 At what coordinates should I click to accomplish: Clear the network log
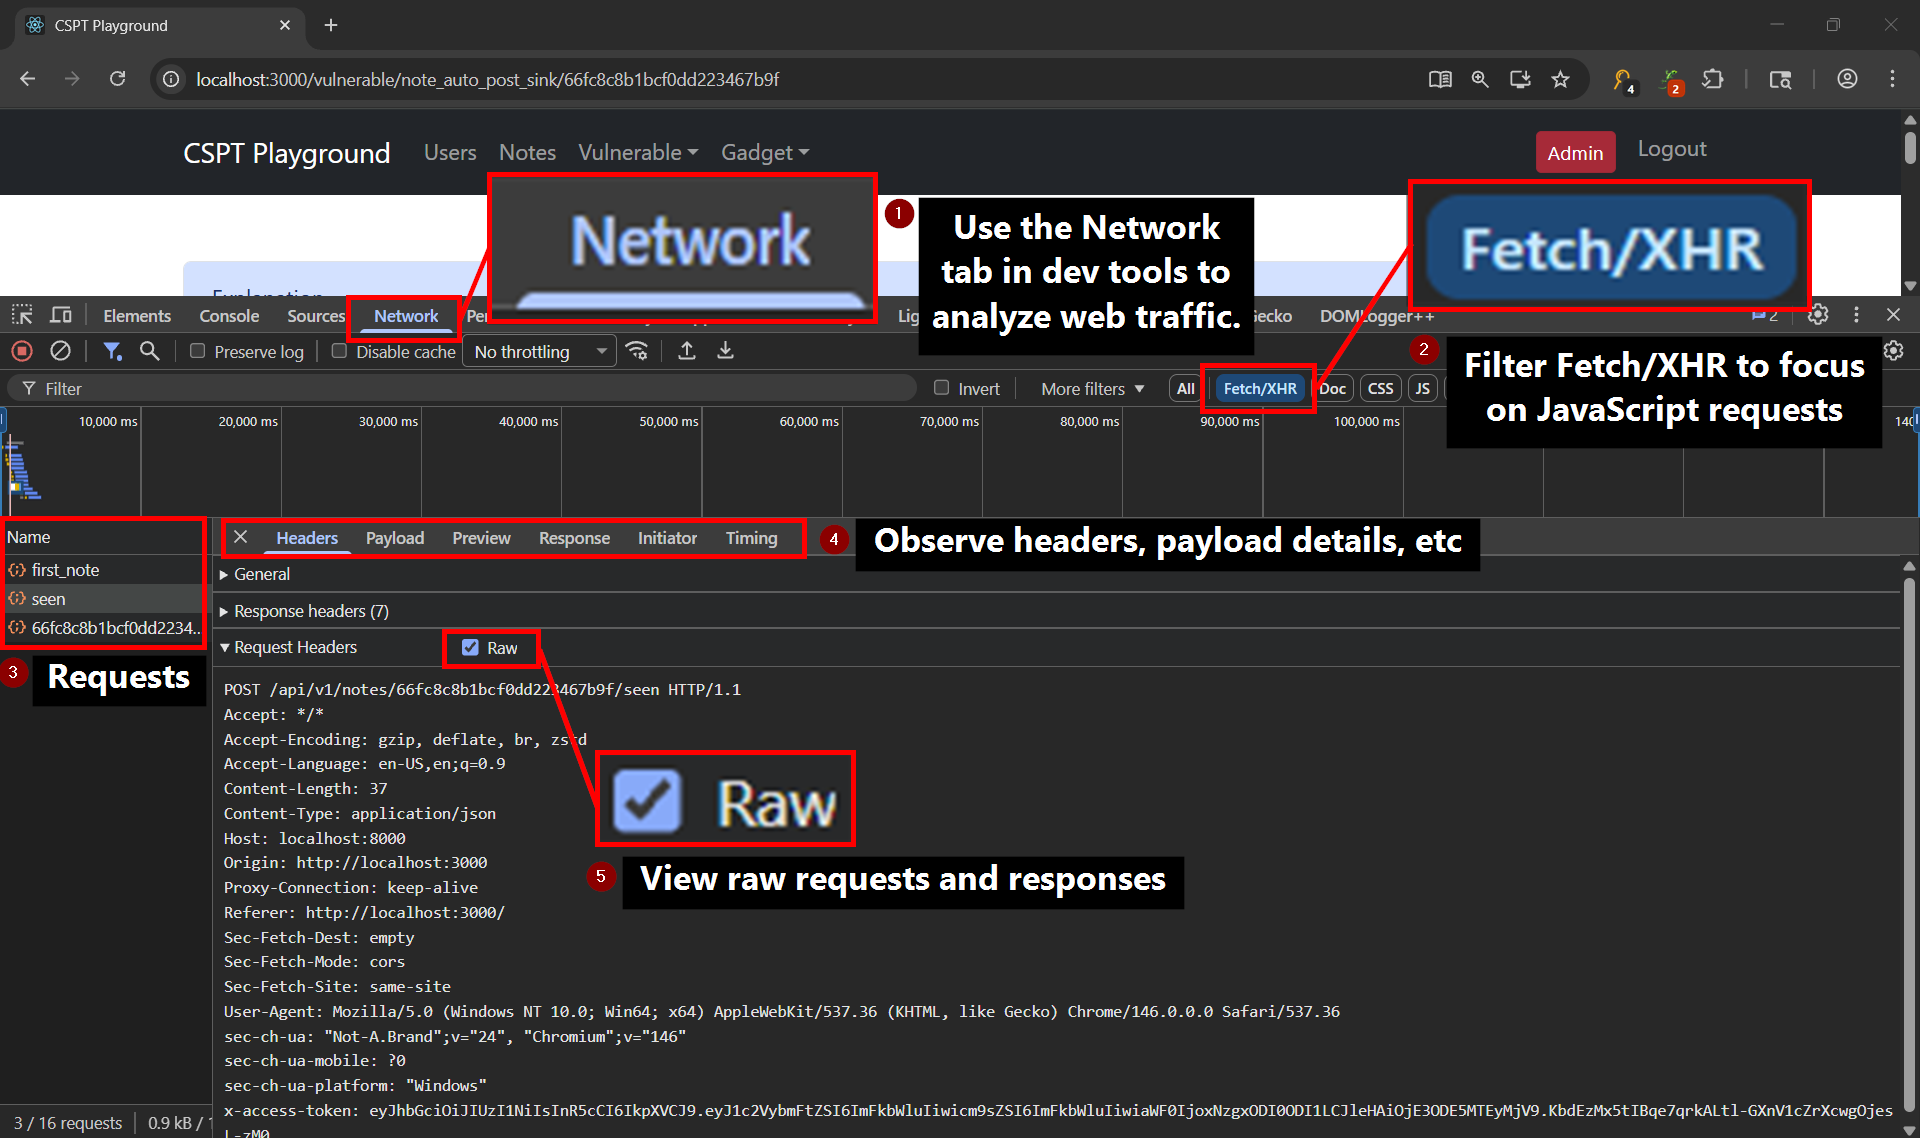tap(61, 351)
